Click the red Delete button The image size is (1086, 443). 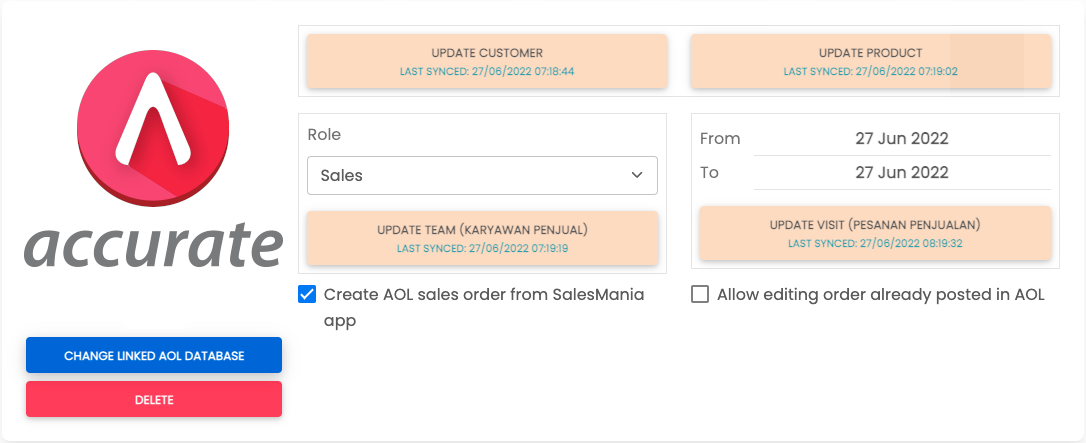click(x=154, y=399)
